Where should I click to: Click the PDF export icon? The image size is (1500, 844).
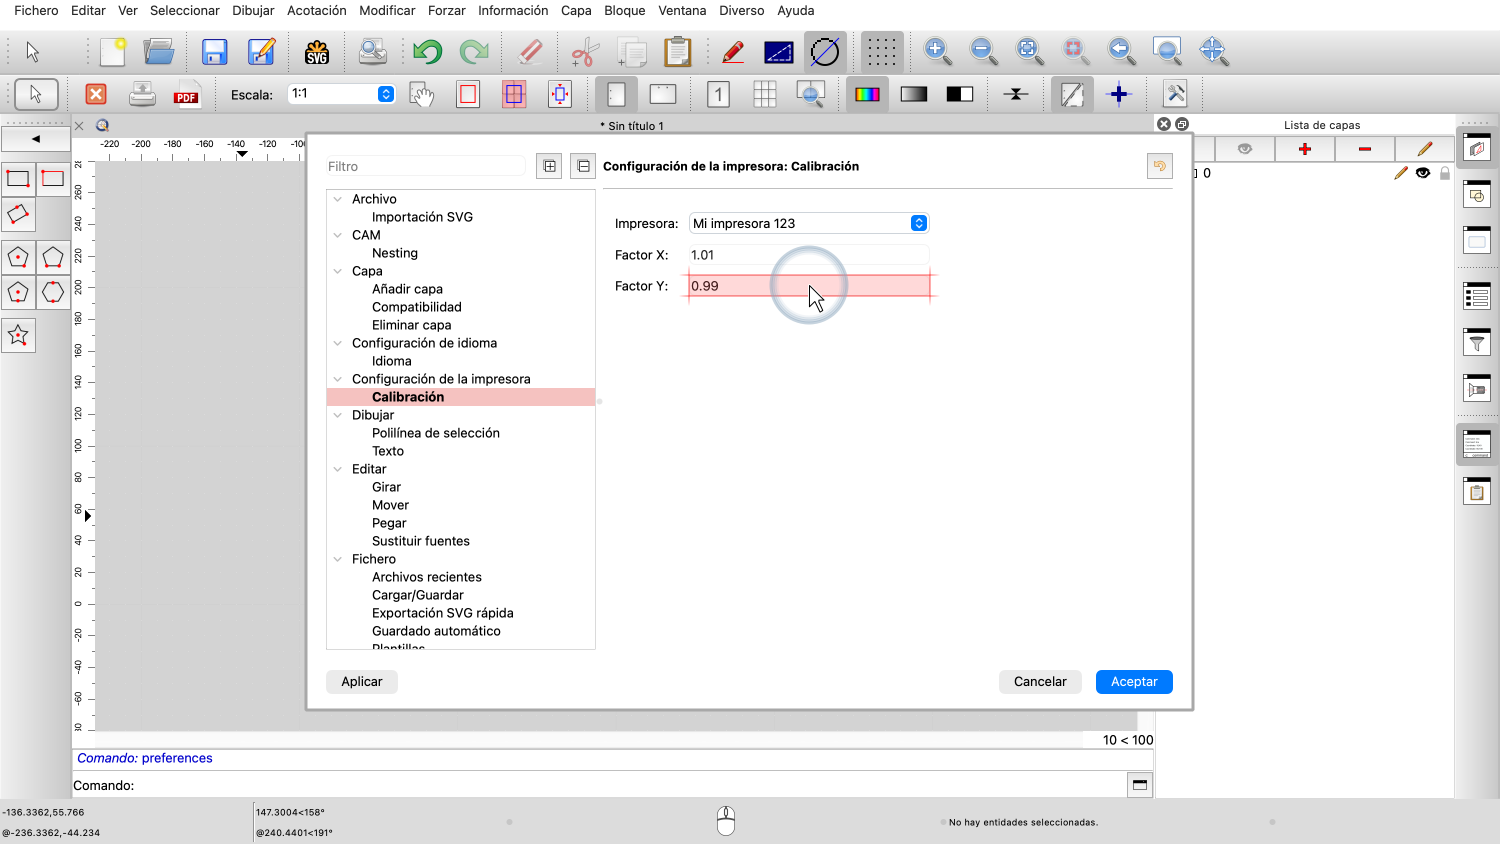(186, 95)
